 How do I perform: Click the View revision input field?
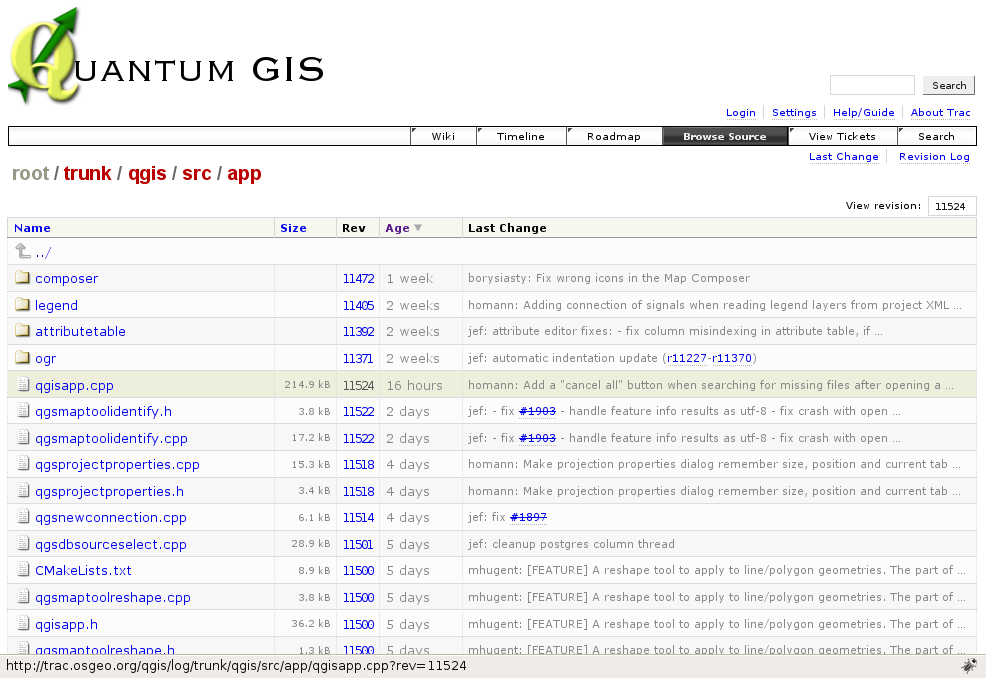click(952, 206)
